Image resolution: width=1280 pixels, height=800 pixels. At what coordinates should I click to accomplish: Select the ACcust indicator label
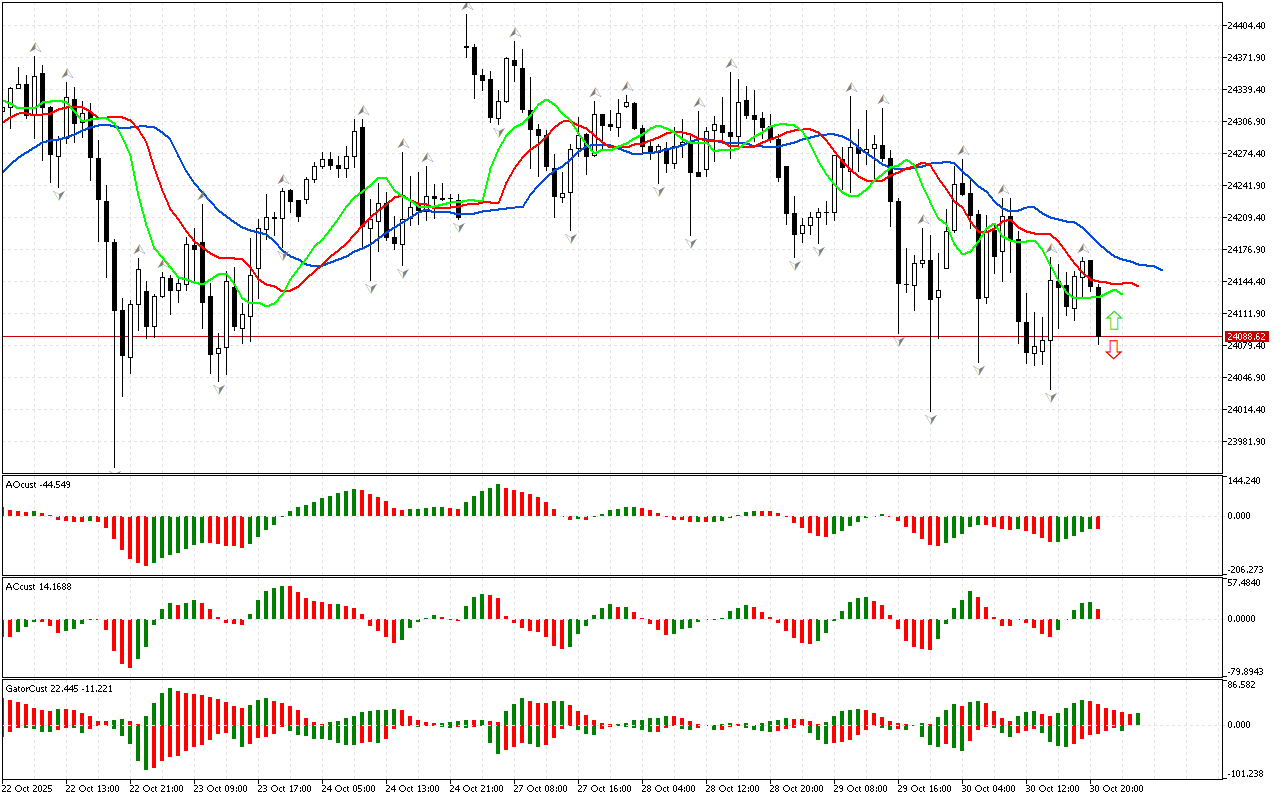(x=39, y=586)
